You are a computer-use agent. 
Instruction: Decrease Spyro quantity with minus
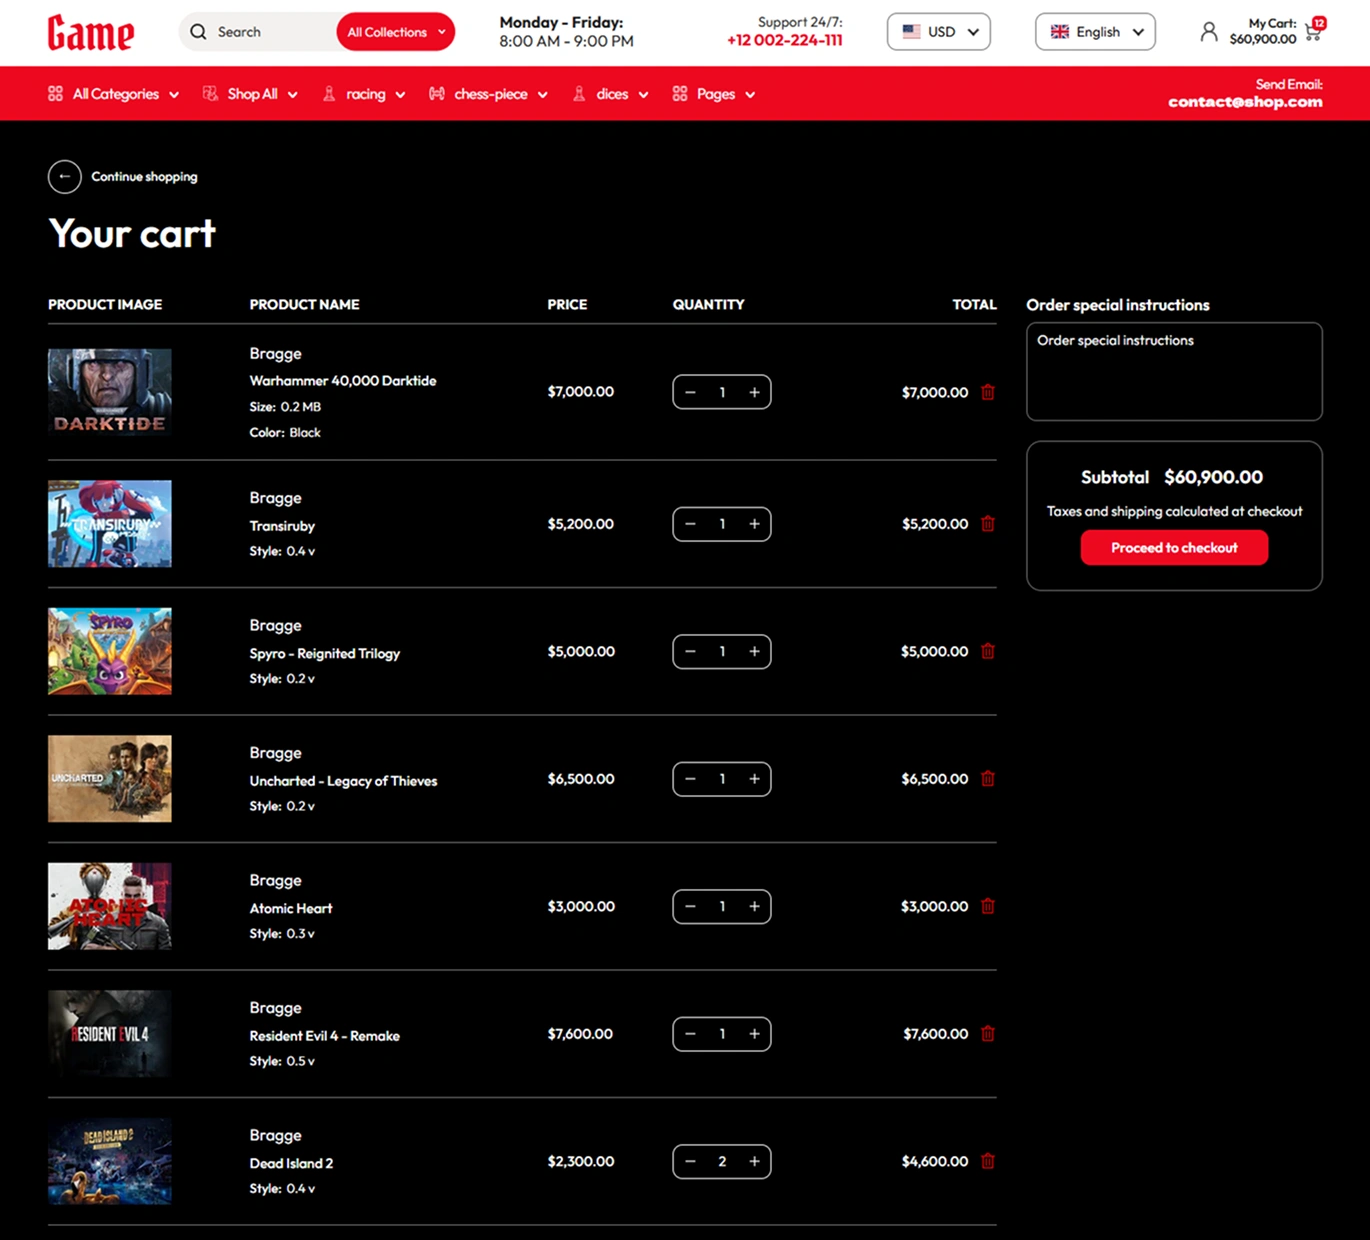tap(690, 651)
